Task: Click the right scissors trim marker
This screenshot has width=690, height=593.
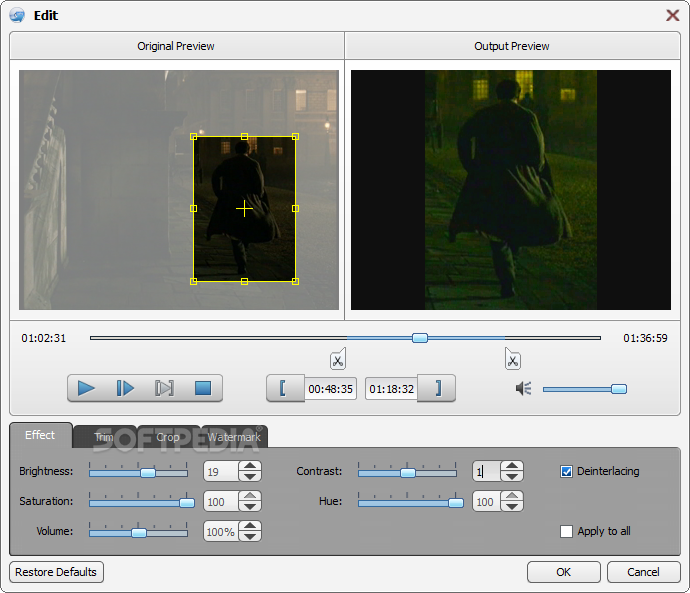Action: point(513,359)
